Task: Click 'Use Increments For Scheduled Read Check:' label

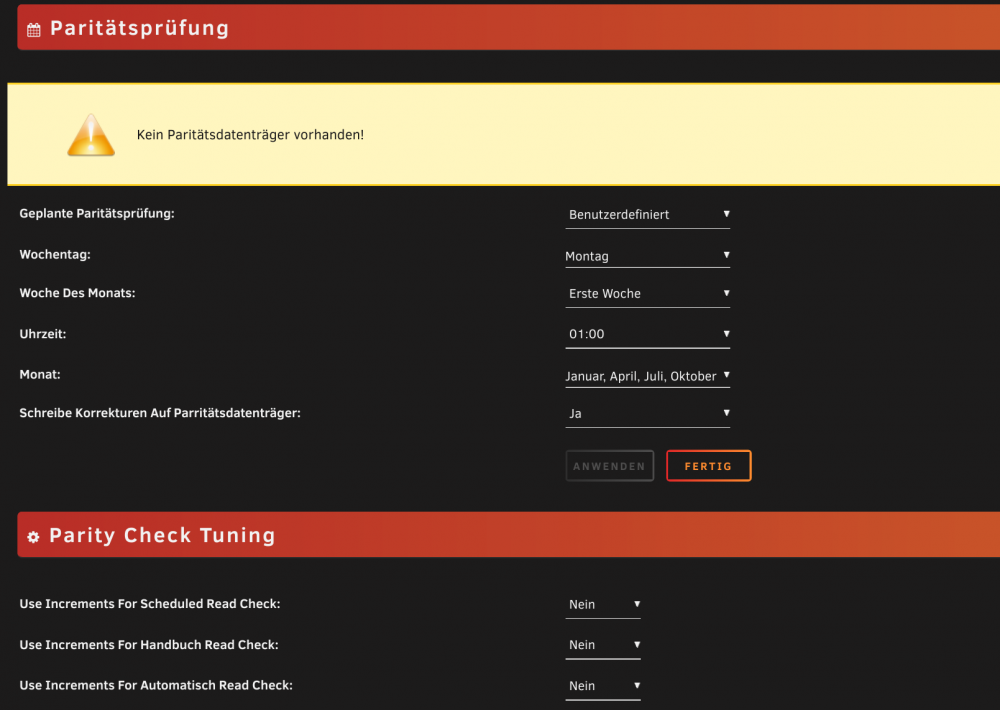Action: 150,604
